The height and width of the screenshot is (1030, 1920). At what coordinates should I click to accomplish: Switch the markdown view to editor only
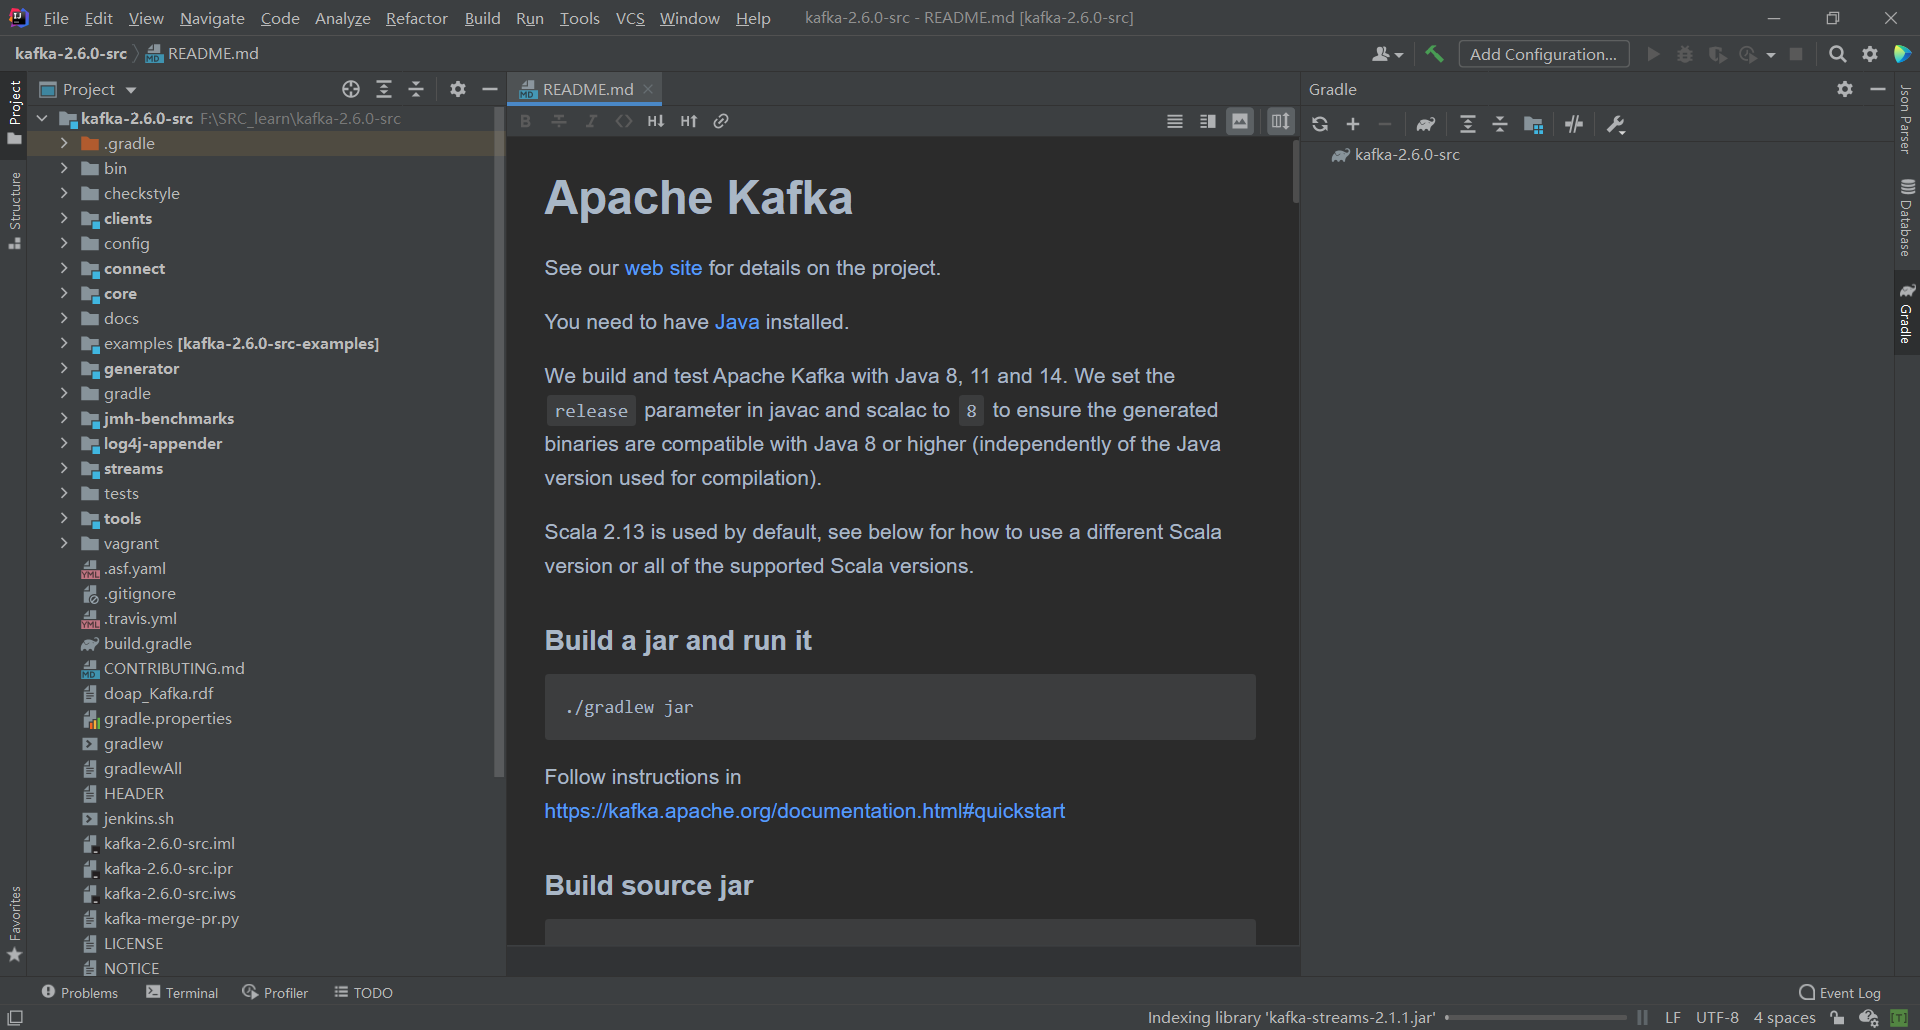pos(1175,121)
